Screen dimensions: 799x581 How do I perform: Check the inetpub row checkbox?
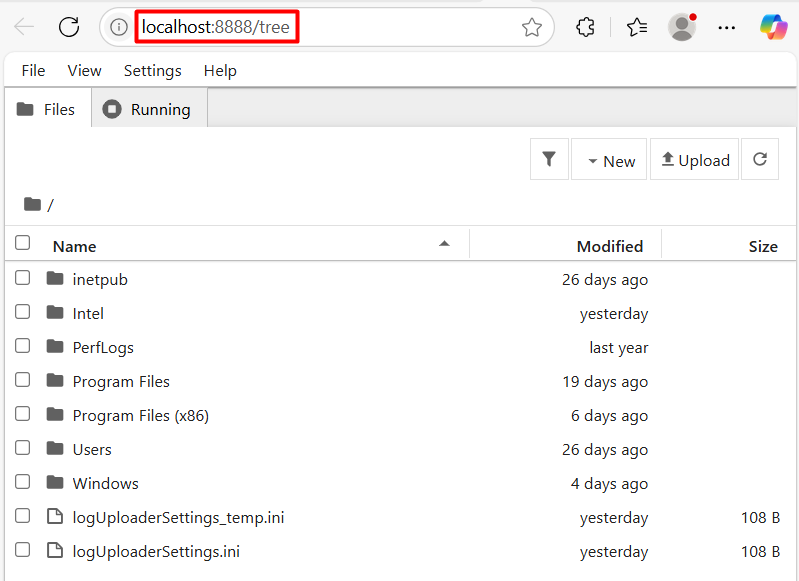coord(22,278)
